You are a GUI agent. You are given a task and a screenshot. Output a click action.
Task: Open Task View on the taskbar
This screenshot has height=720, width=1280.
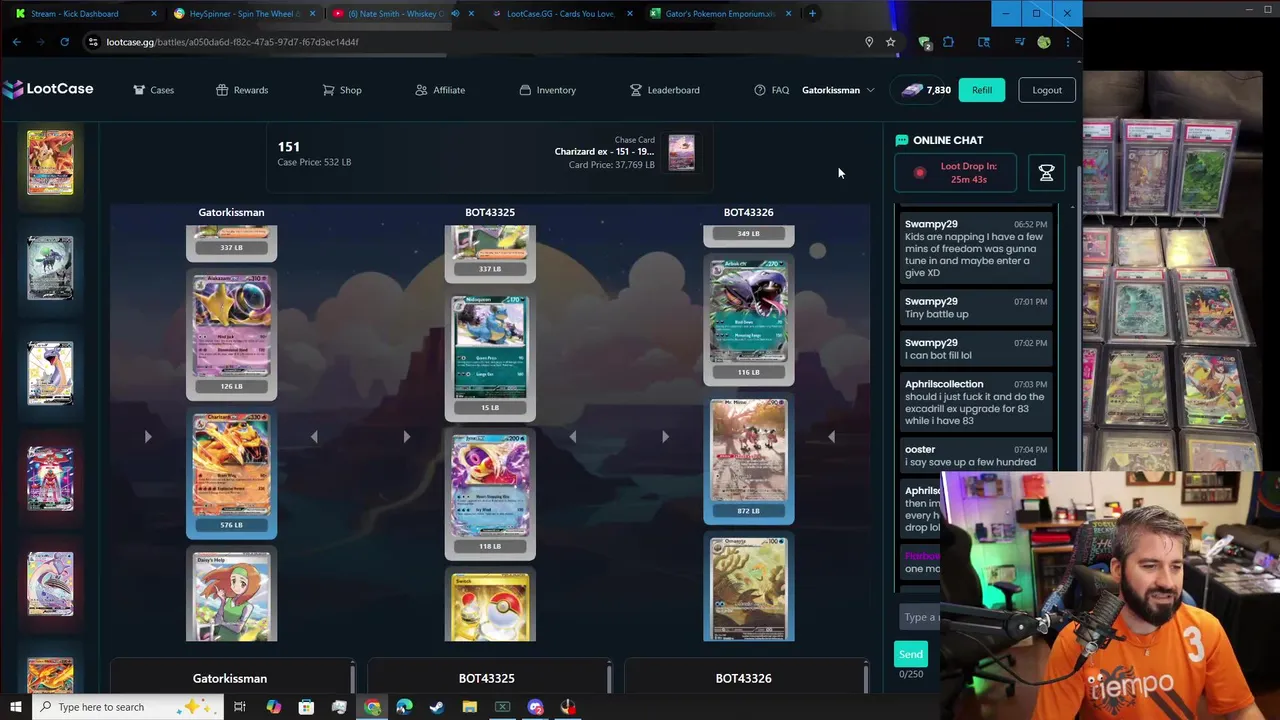point(240,707)
